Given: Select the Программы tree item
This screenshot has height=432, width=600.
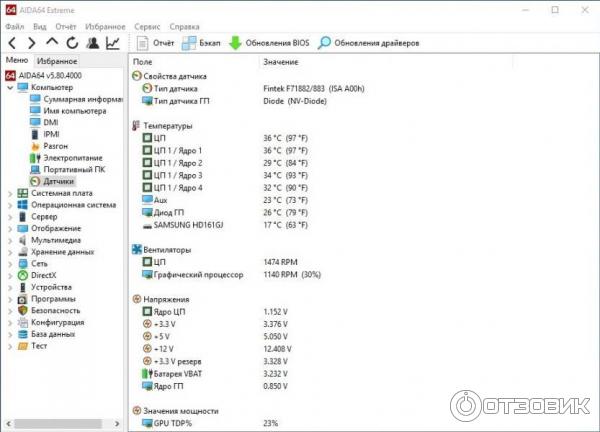Looking at the screenshot, I should 53,299.
